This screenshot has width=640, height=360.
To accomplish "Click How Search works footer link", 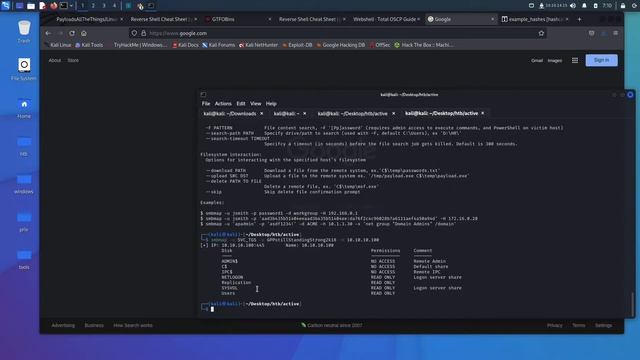I will click(133, 325).
